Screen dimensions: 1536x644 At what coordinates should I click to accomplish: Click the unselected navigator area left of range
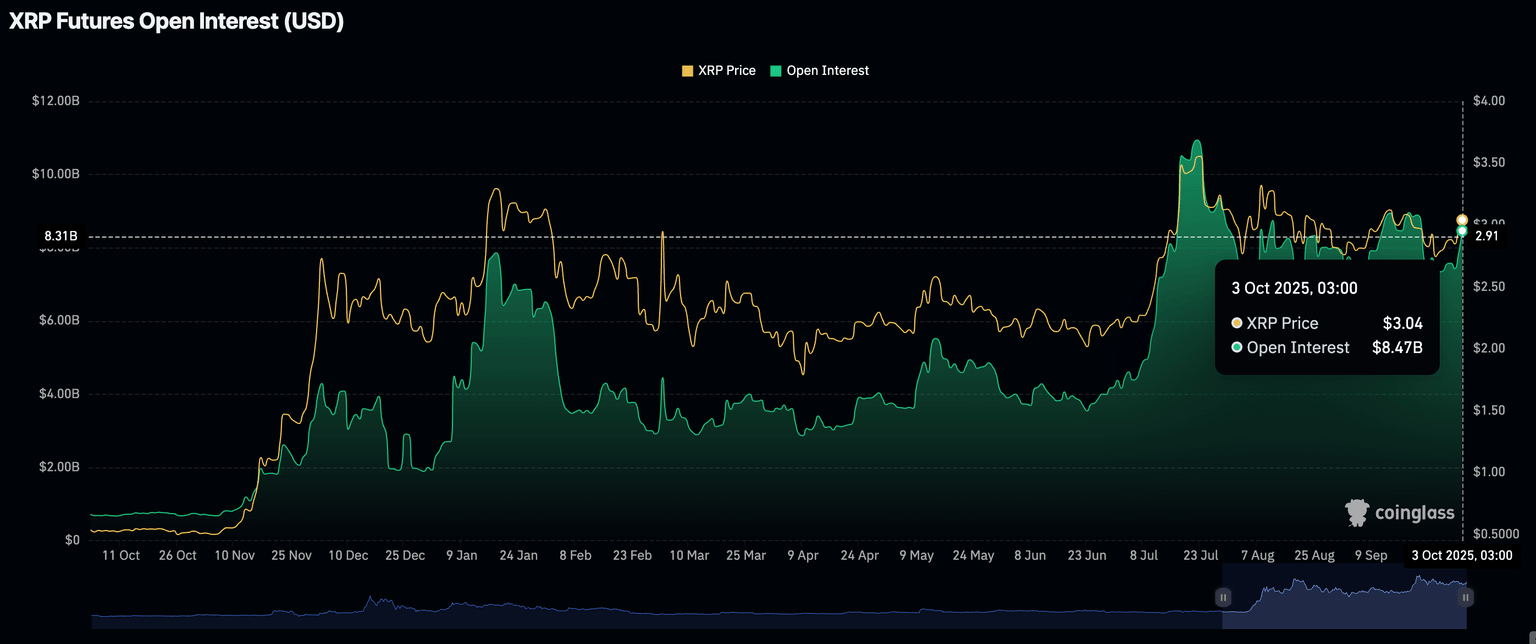pos(650,608)
